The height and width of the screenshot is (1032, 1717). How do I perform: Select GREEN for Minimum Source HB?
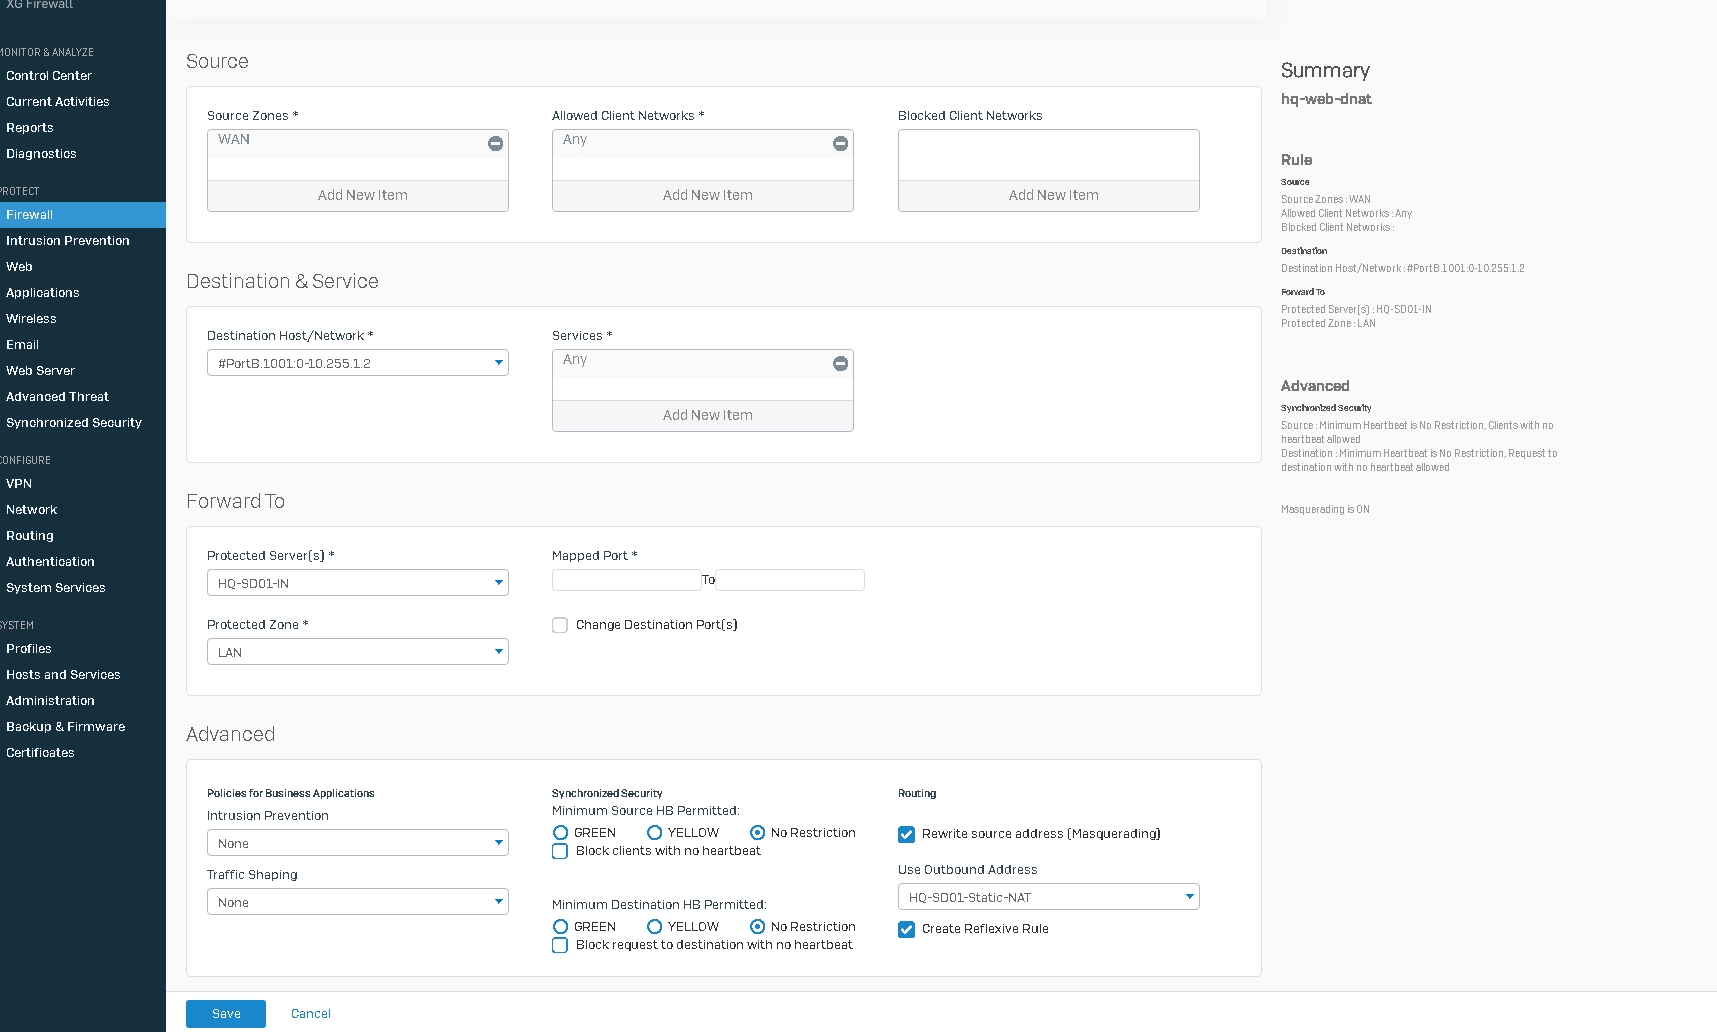(561, 833)
